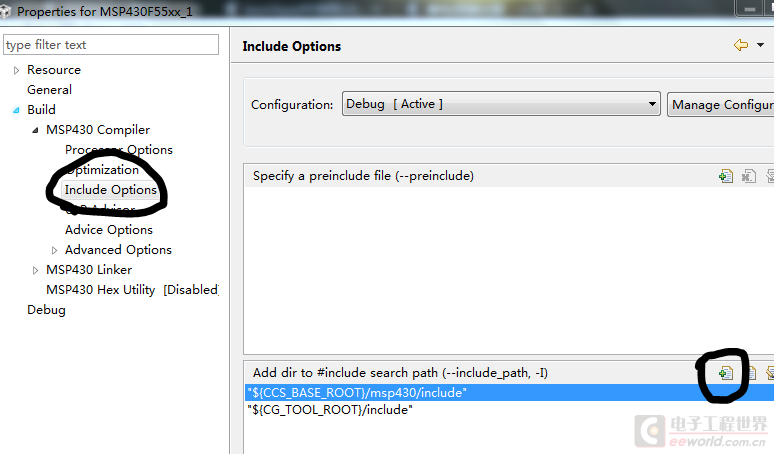Viewport: 774px width, 454px height.
Task: Select the General tree item
Action: pos(49,90)
